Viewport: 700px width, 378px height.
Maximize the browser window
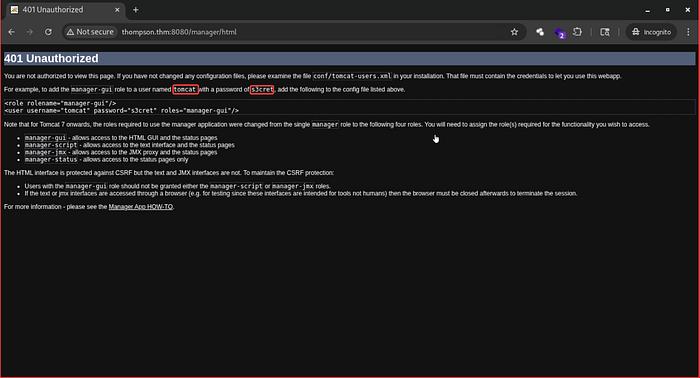[x=667, y=10]
